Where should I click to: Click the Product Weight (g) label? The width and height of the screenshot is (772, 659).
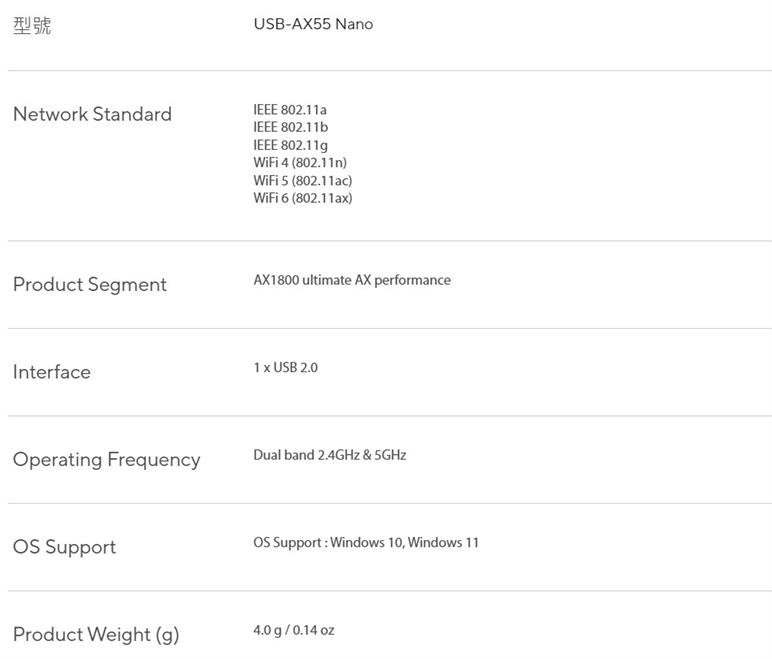tap(96, 635)
